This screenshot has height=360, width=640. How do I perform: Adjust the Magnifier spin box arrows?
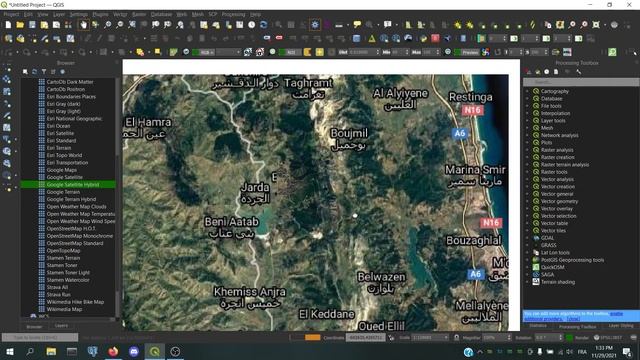[x=509, y=338]
